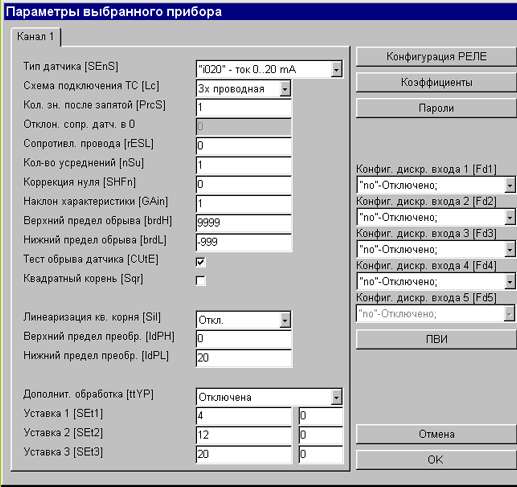This screenshot has height=487, width=517.
Task: Click the Наклон характеристики [GAin] field
Action: tap(244, 204)
